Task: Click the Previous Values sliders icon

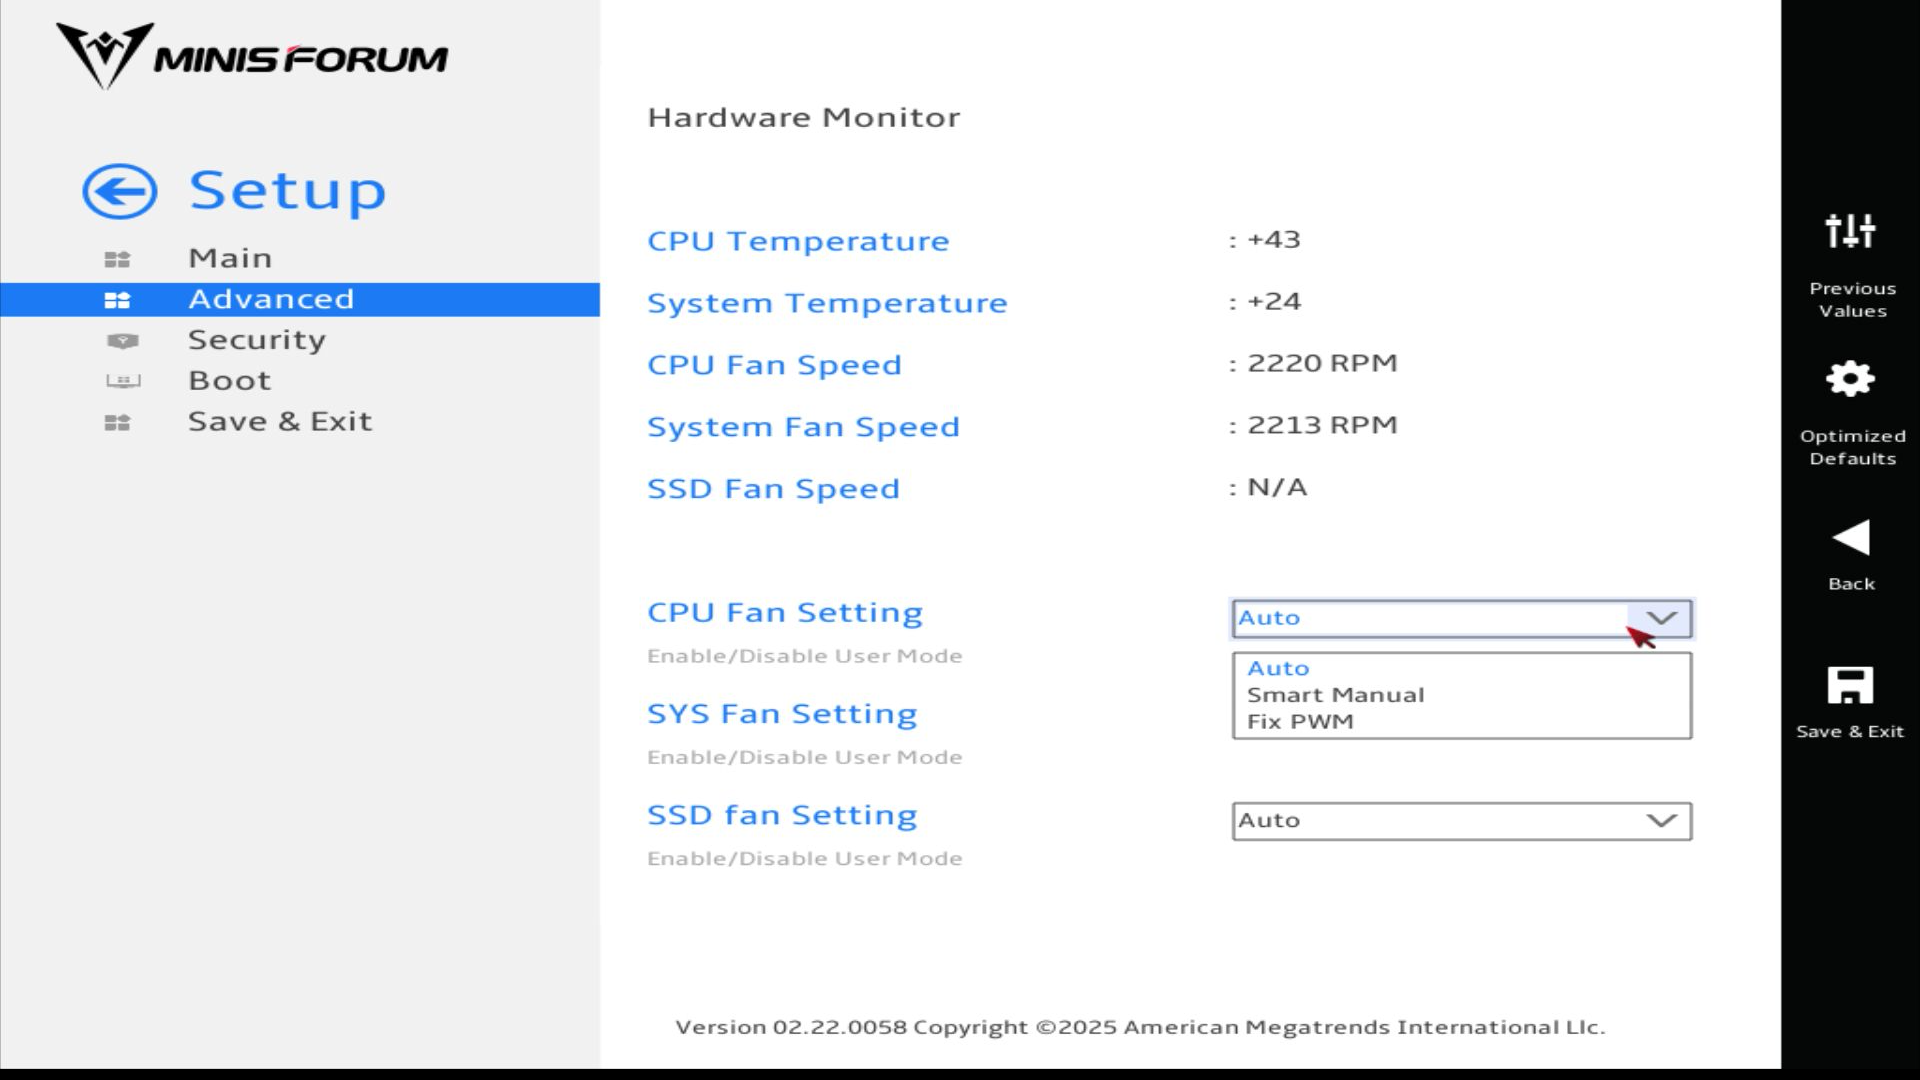Action: 1850,231
